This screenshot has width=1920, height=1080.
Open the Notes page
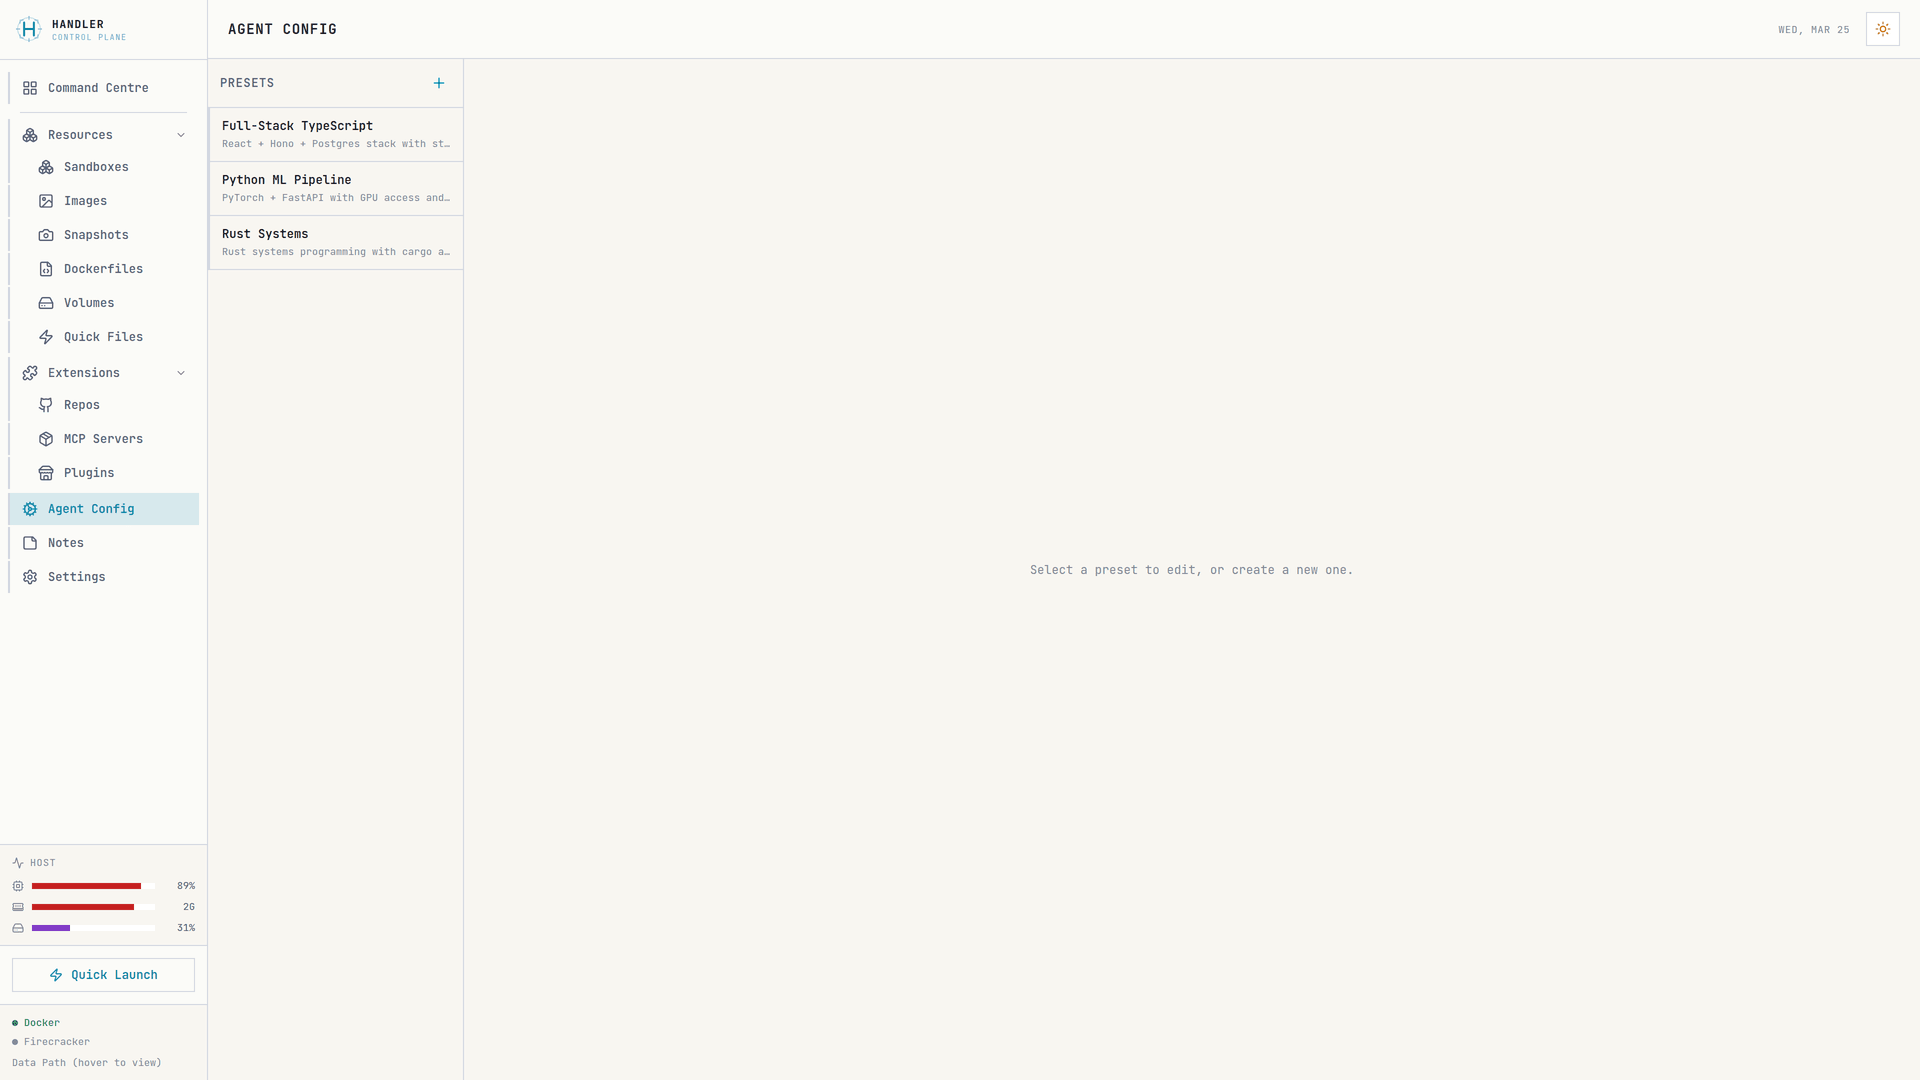point(66,543)
